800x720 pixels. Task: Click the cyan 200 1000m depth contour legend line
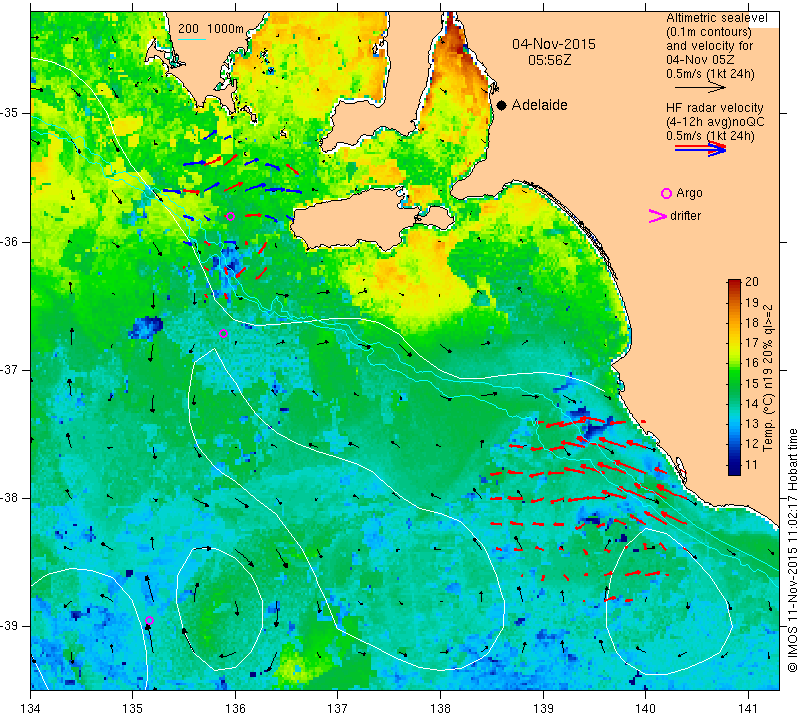(x=192, y=39)
